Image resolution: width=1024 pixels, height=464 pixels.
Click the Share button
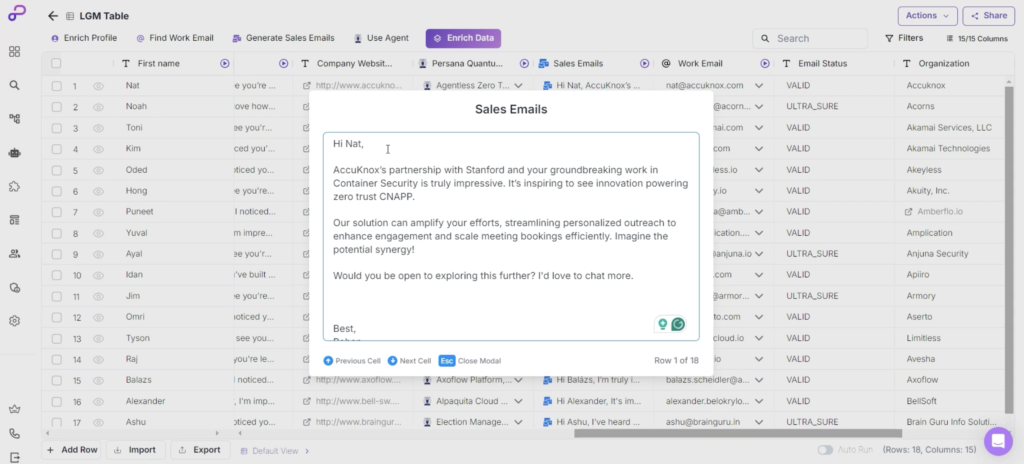pyautogui.click(x=988, y=15)
